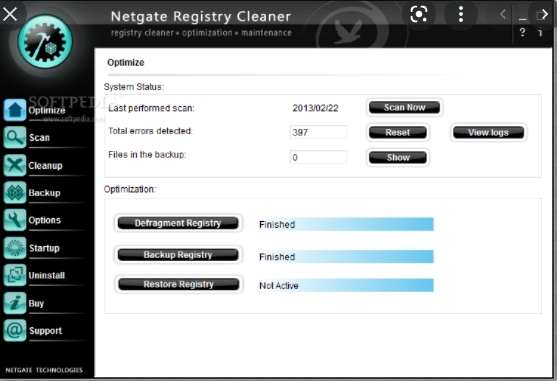Image resolution: width=557 pixels, height=381 pixels.
Task: Click the X icon at top left
Action: coord(10,14)
